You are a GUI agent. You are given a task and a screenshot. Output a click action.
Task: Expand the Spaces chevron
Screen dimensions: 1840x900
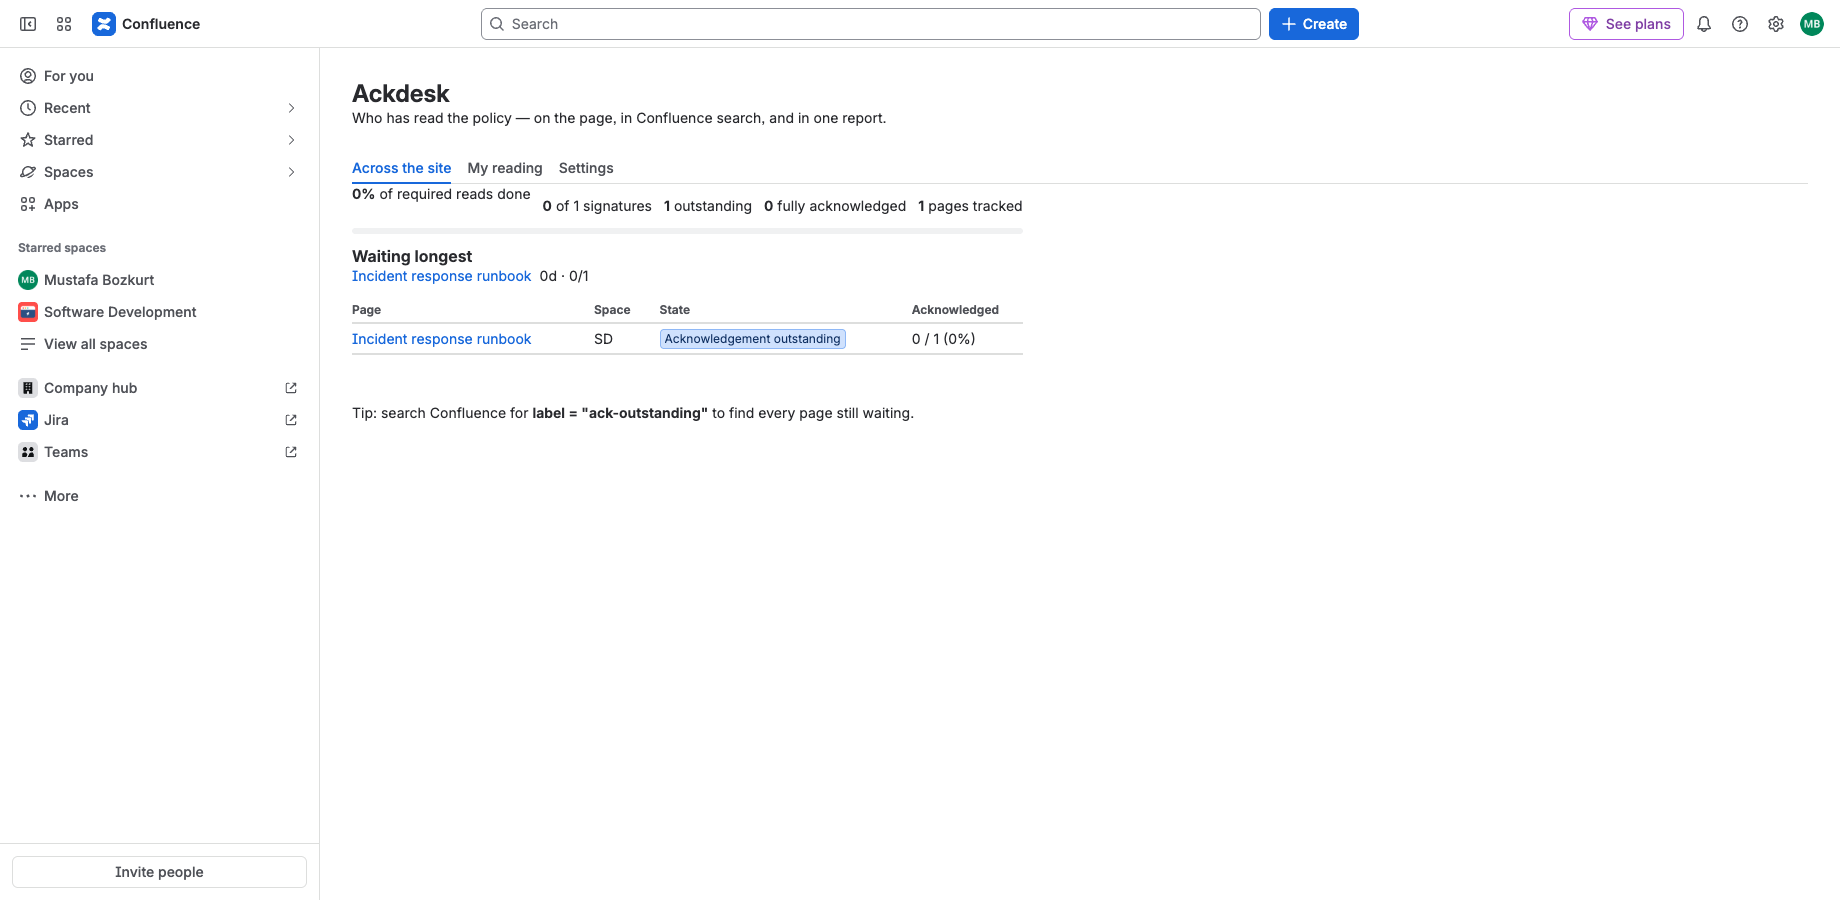click(291, 172)
